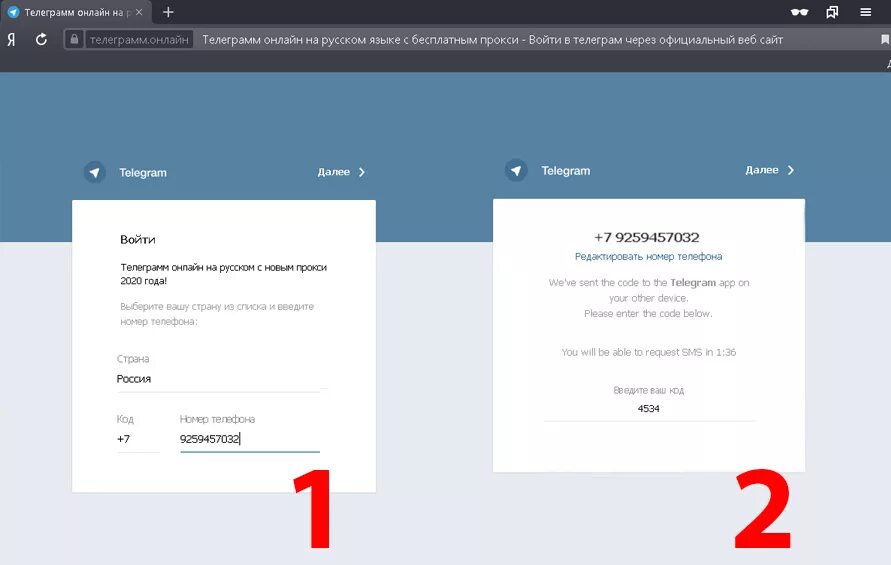Screen dimensions: 891x565
Task: Click Далее in the left login panel
Action: click(x=334, y=172)
